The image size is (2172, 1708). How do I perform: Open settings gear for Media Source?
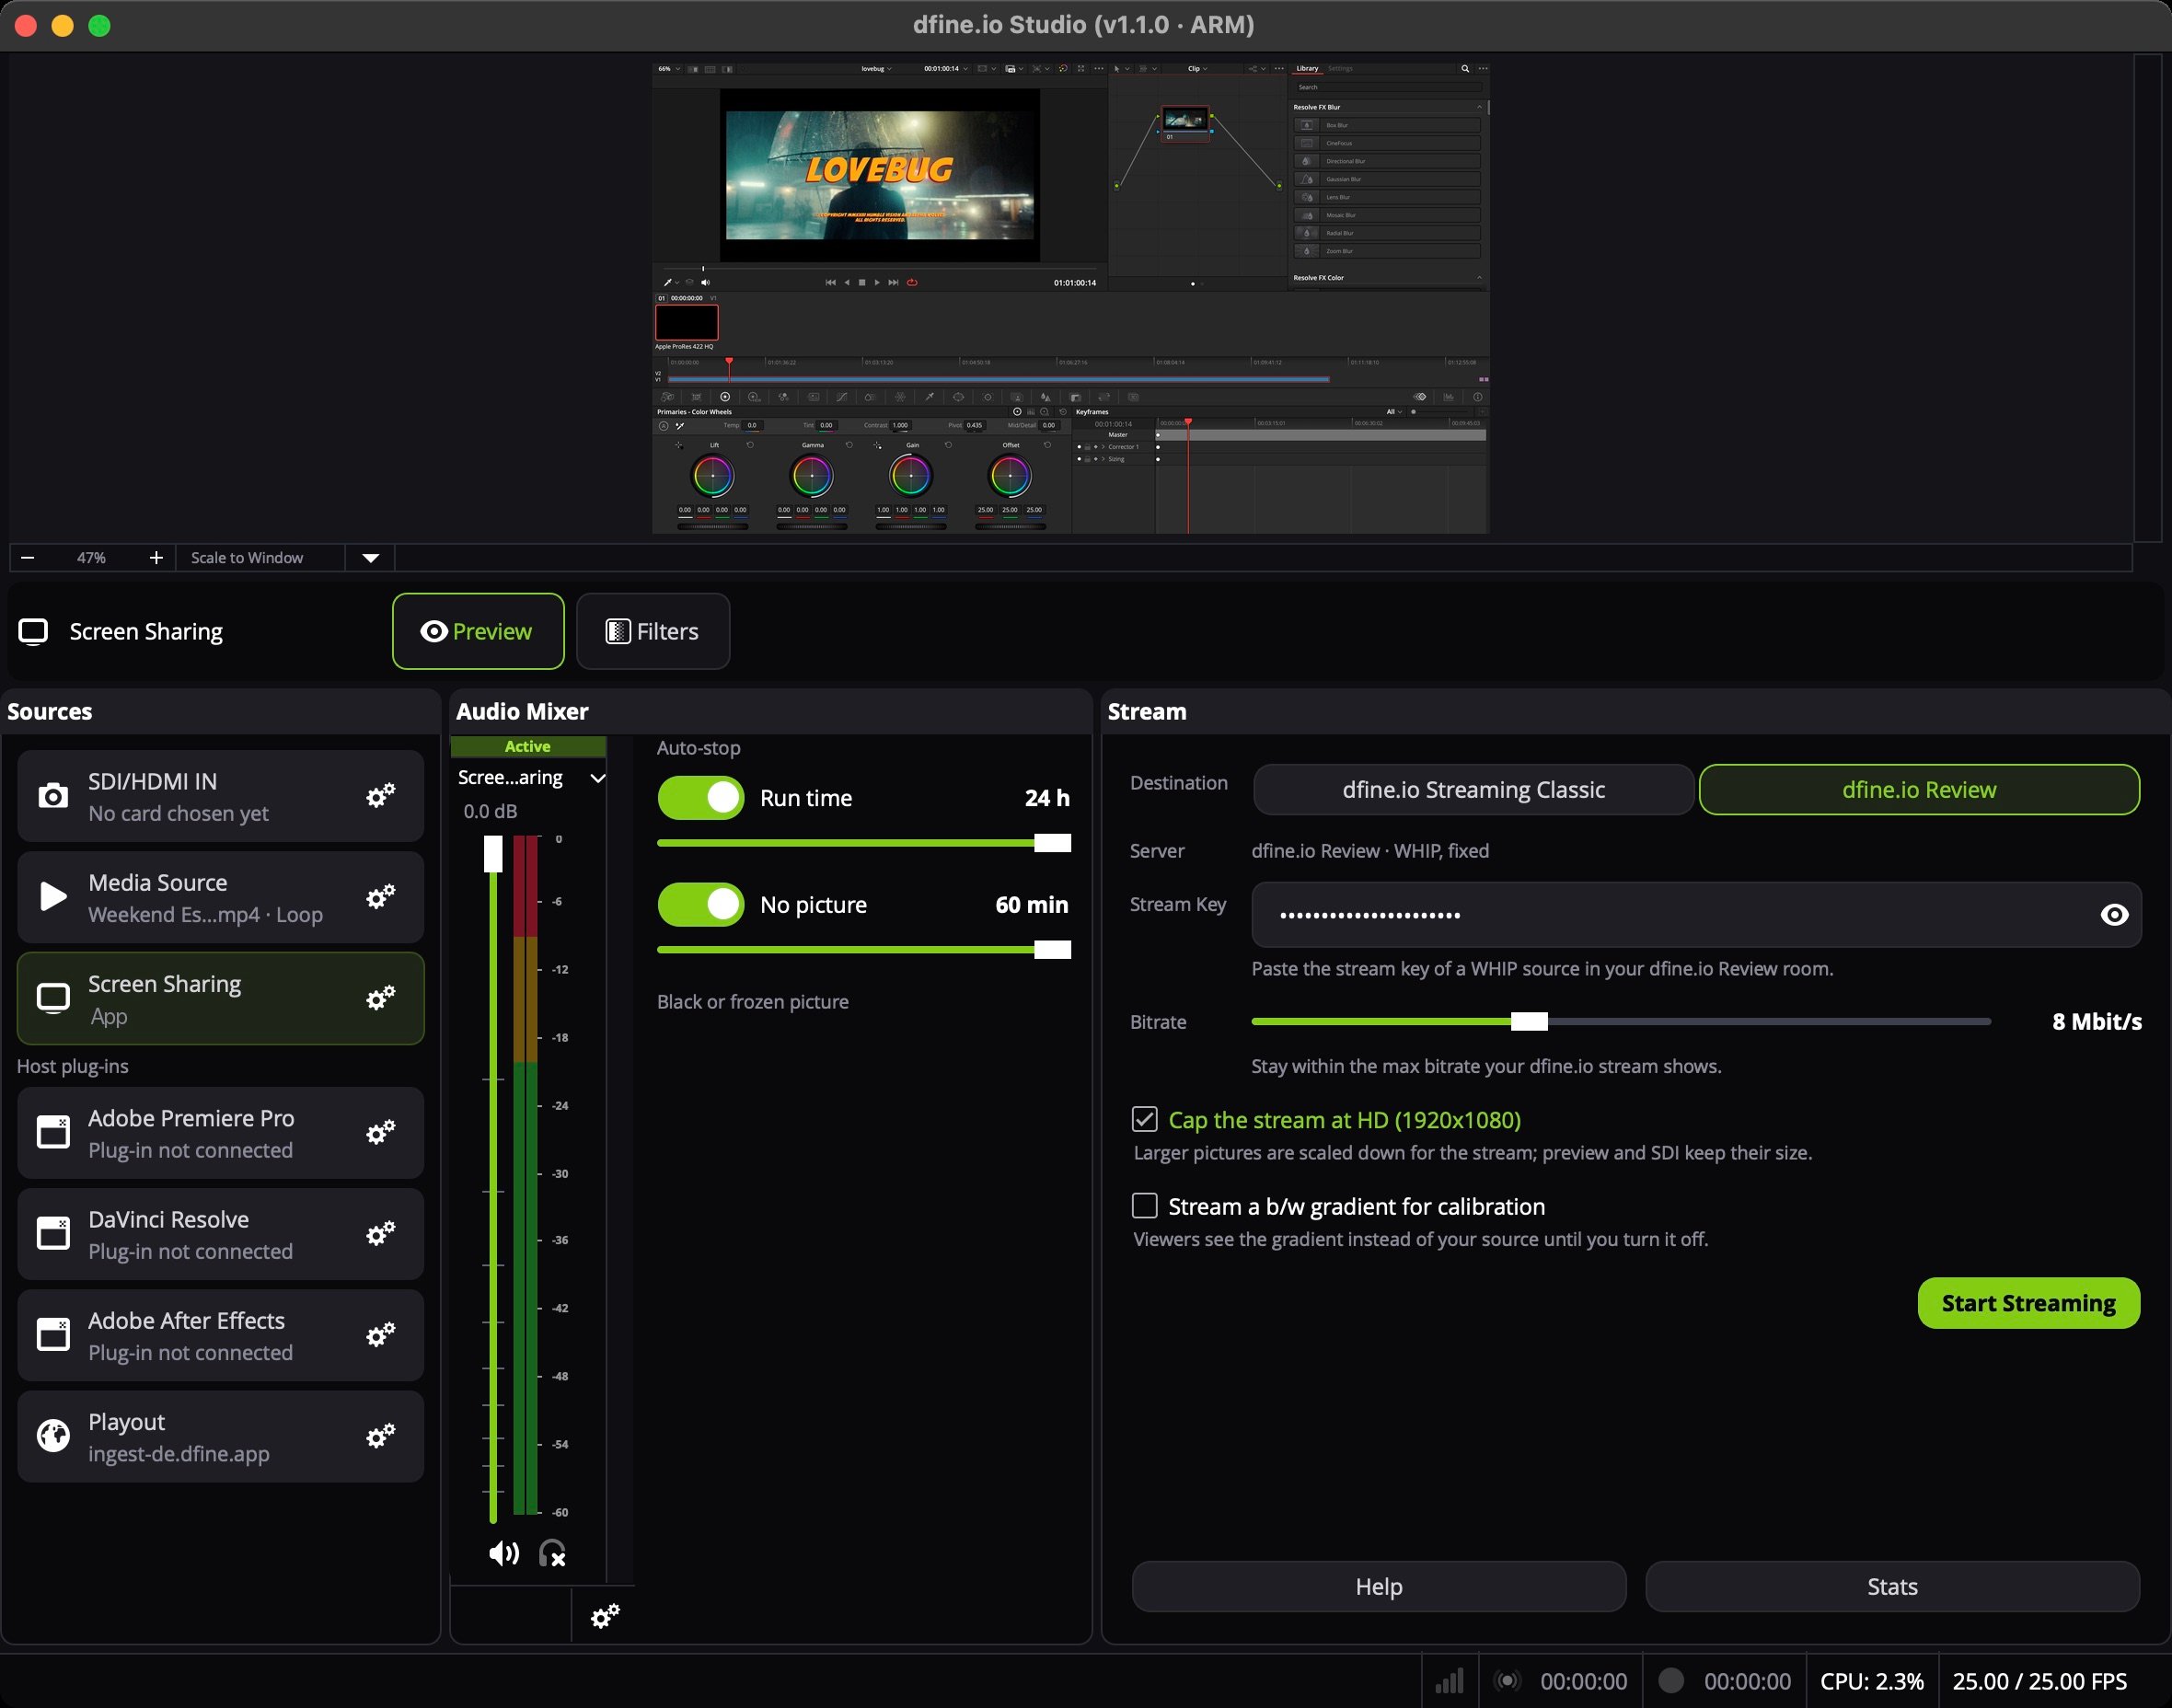tap(380, 897)
